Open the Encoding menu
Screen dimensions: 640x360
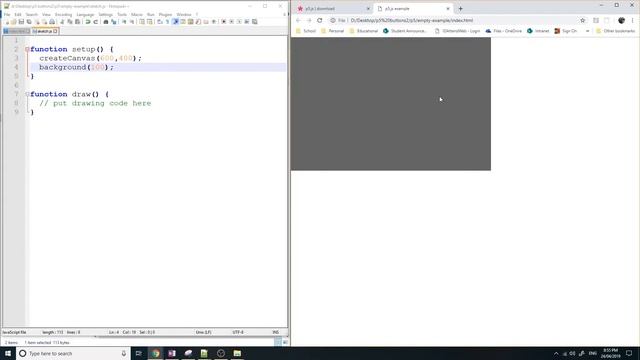(x=63, y=14)
